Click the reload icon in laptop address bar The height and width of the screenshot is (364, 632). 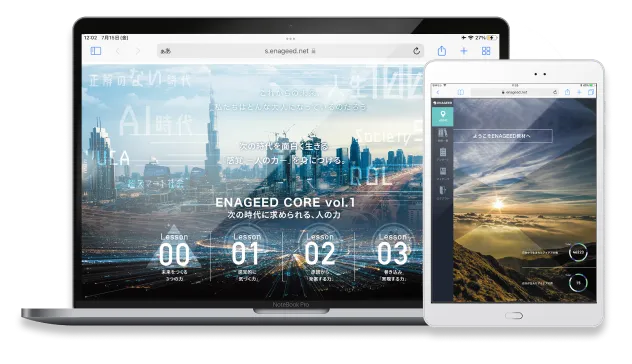click(x=416, y=51)
